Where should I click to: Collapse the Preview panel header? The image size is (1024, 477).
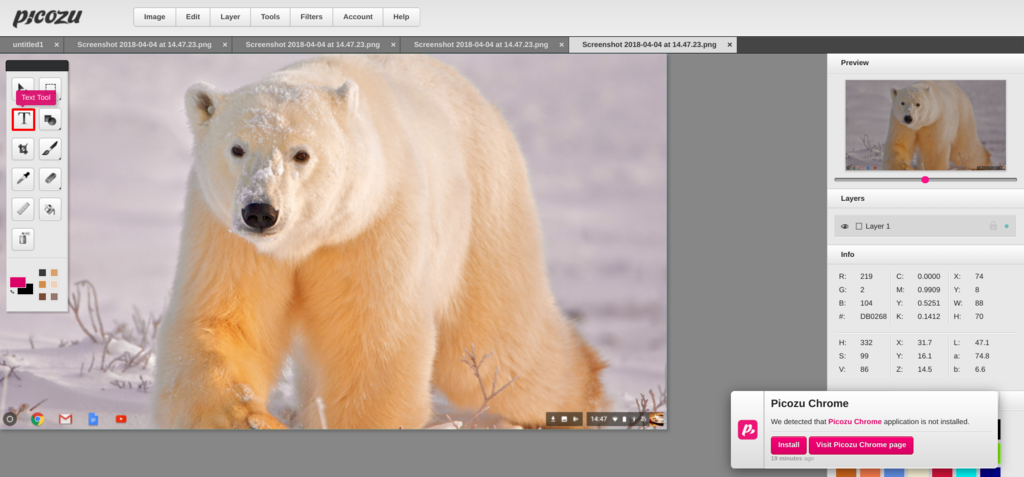(x=925, y=63)
